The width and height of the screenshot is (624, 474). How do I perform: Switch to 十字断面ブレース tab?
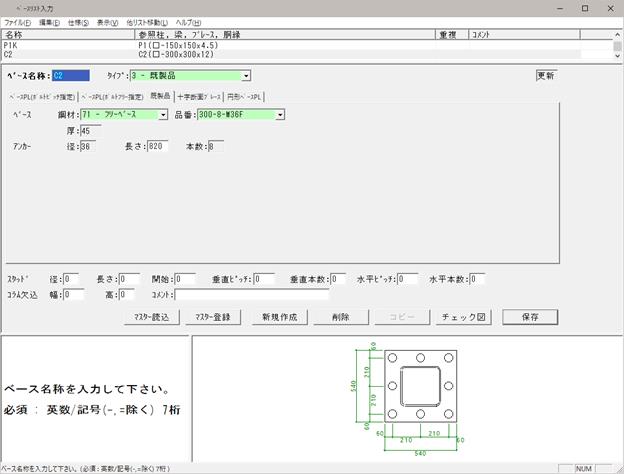click(199, 97)
